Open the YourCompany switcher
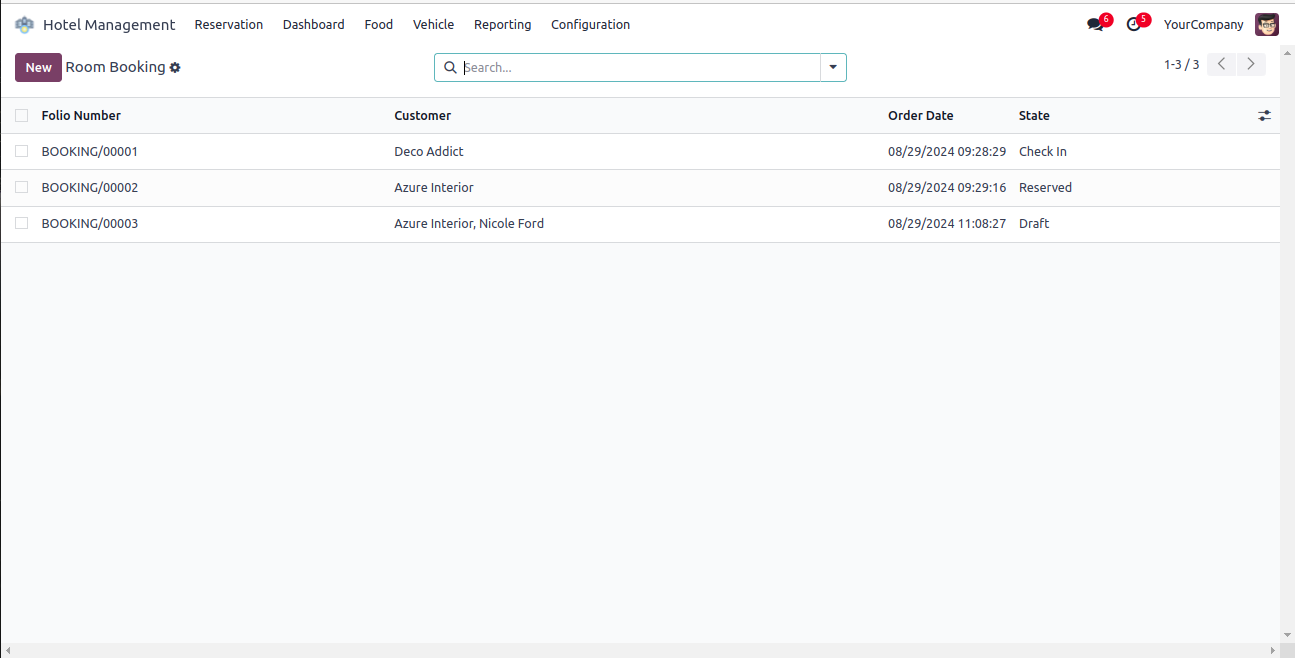This screenshot has width=1295, height=658. tap(1204, 25)
